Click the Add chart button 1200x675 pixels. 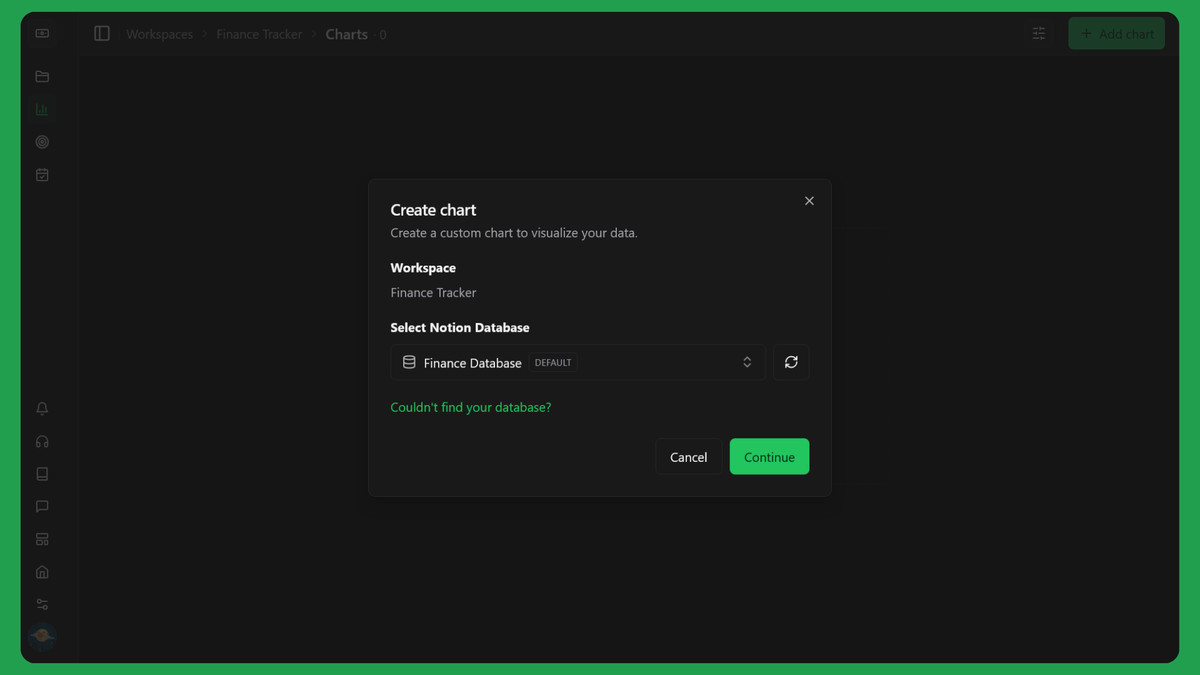coord(1116,34)
